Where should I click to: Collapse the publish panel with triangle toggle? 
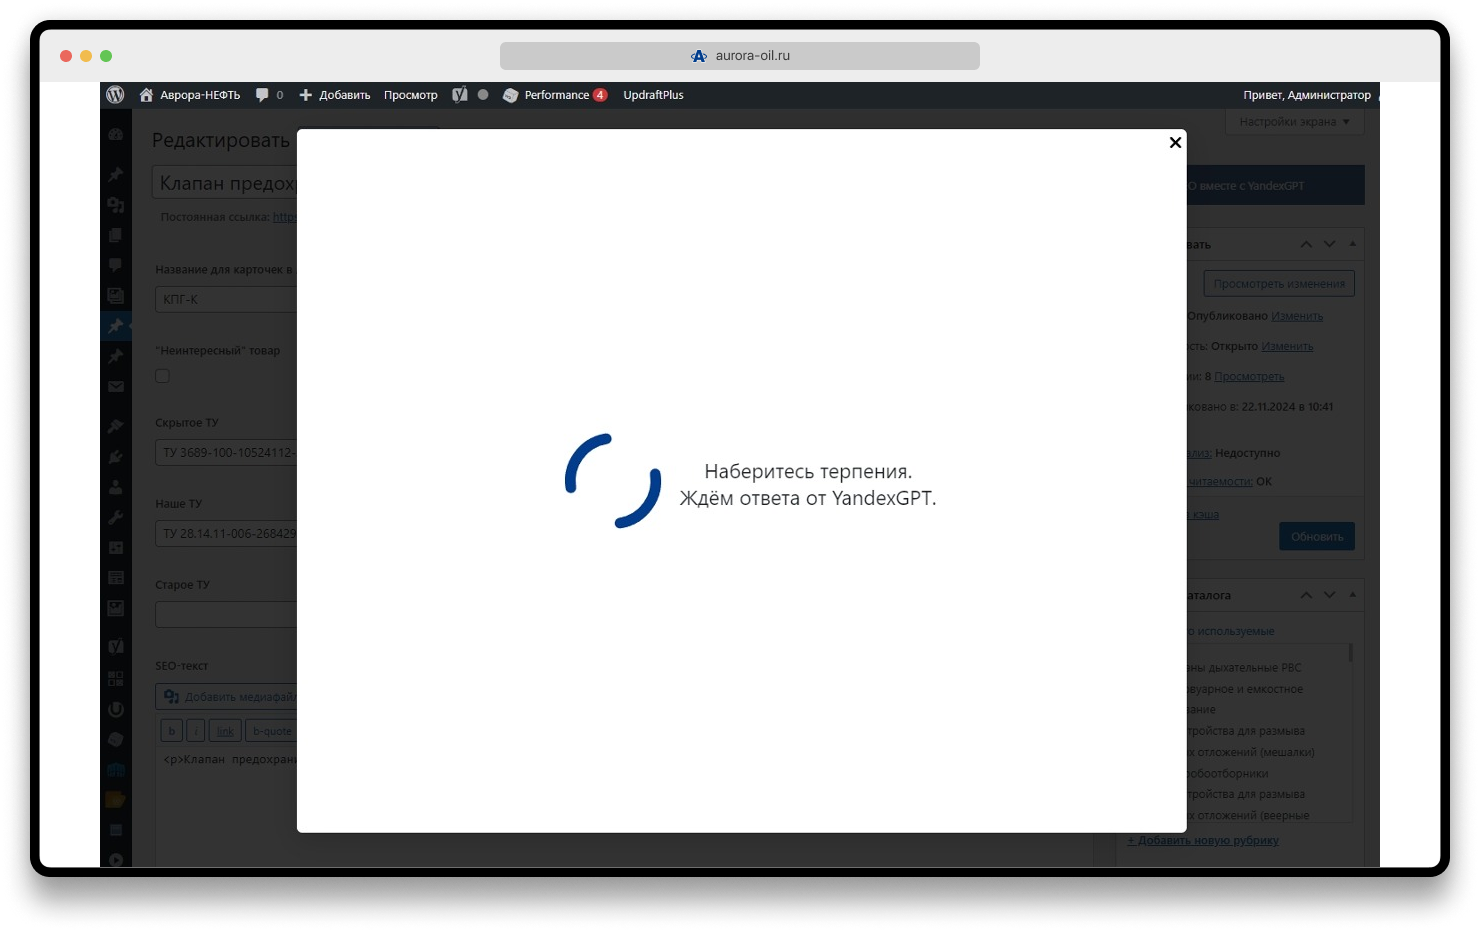point(1353,244)
